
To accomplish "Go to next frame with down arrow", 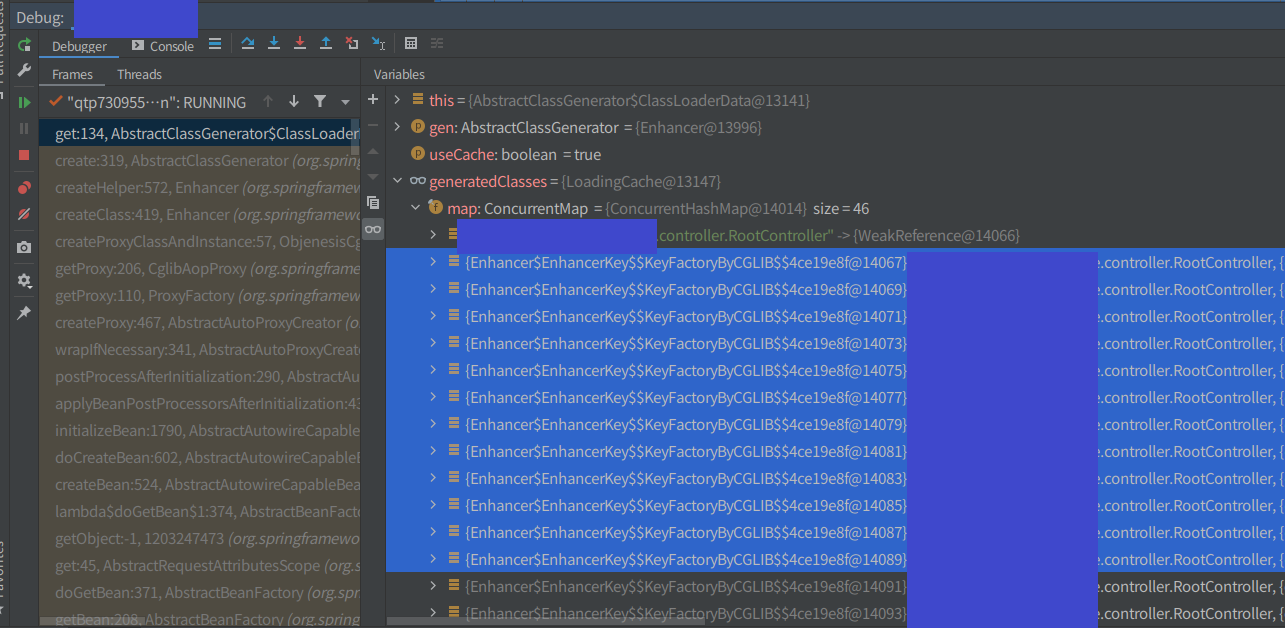I will (x=294, y=102).
